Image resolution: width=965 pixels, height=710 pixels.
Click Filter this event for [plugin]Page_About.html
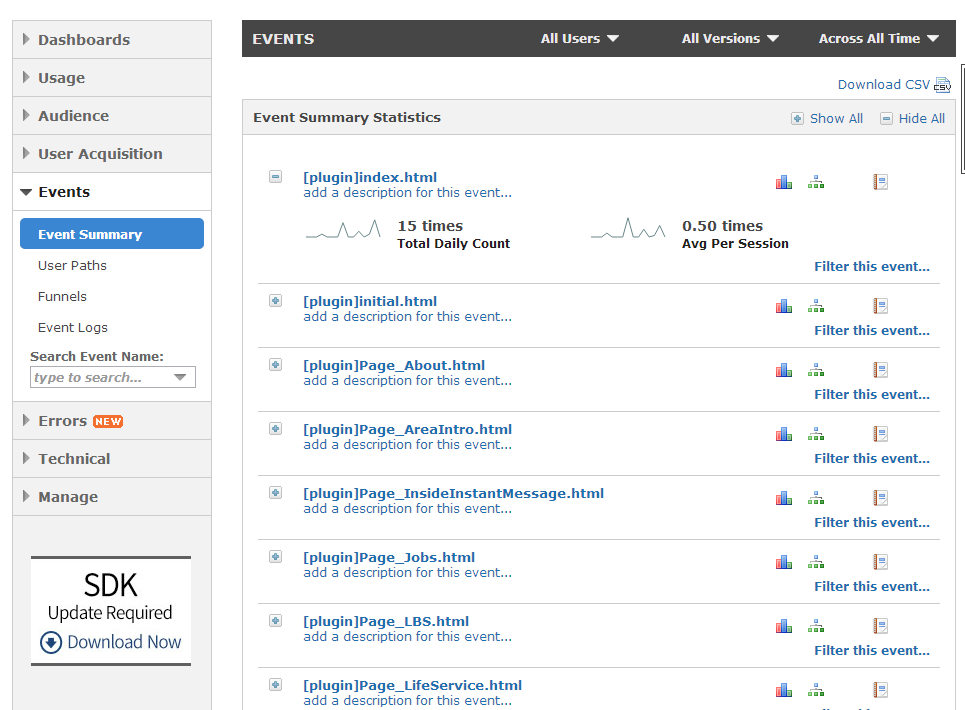(x=871, y=395)
